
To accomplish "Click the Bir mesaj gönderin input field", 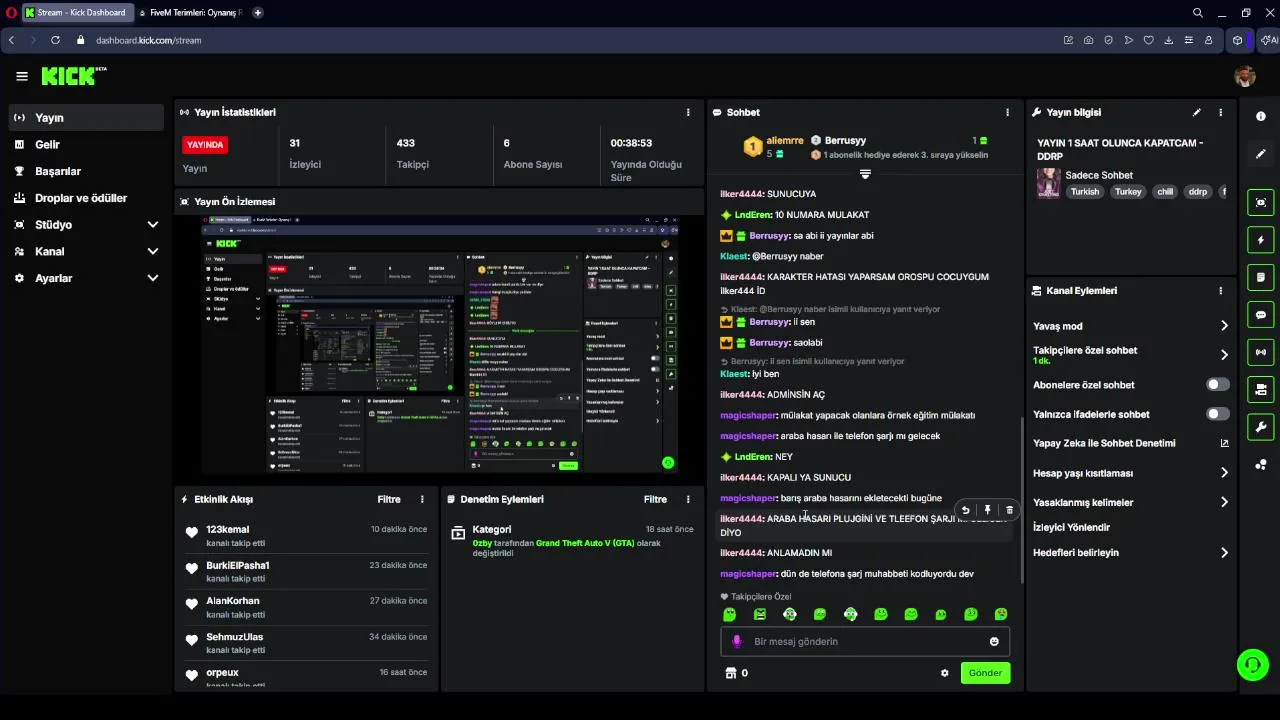I will [865, 642].
